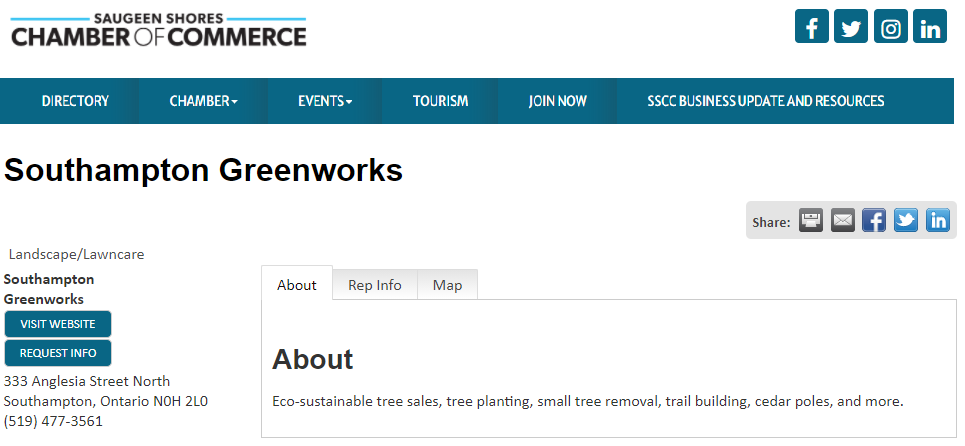Screen dimensions: 965x446
Task: Share listing on Twitter in Share bar
Action: pyautogui.click(x=906, y=220)
